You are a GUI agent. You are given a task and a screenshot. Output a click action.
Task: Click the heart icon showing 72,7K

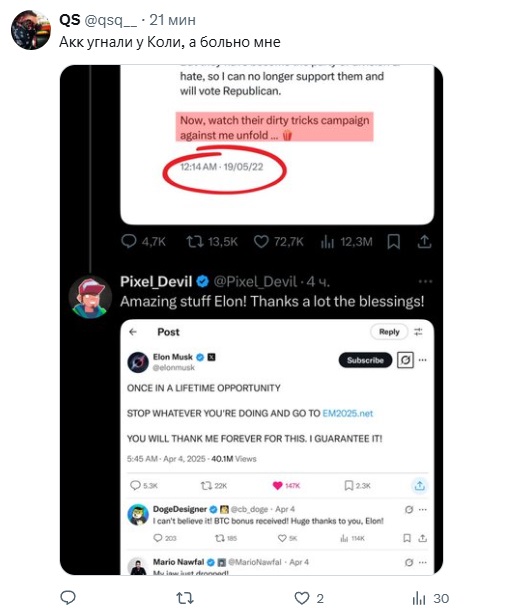[x=261, y=242]
